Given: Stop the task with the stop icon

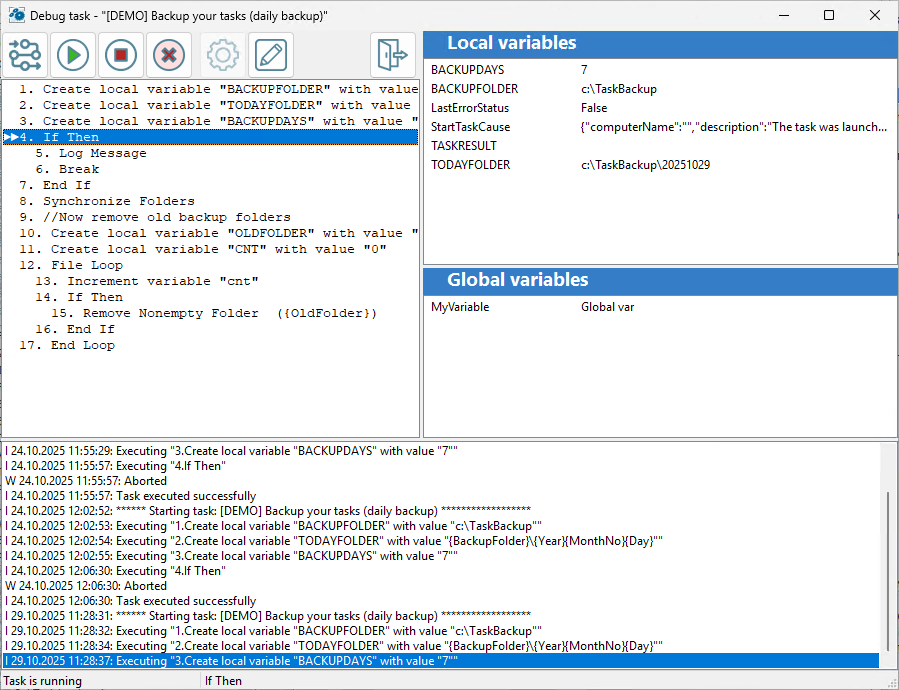Looking at the screenshot, I should [x=120, y=55].
